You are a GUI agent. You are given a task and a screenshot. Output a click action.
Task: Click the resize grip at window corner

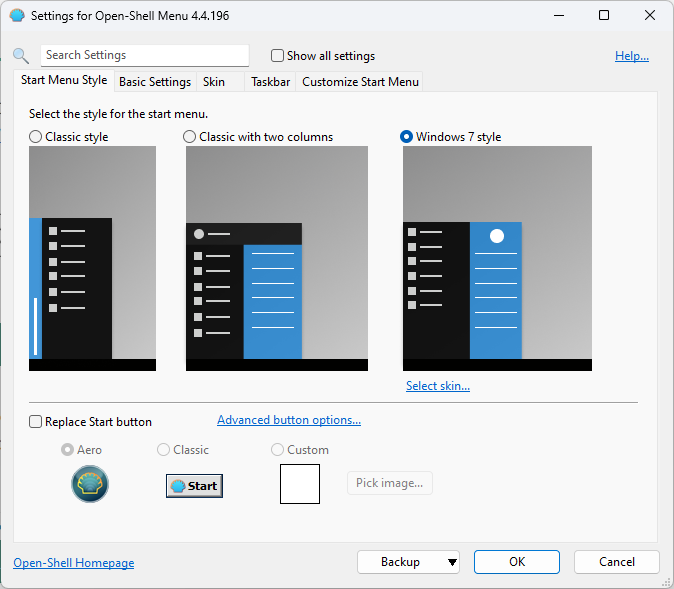click(x=667, y=582)
